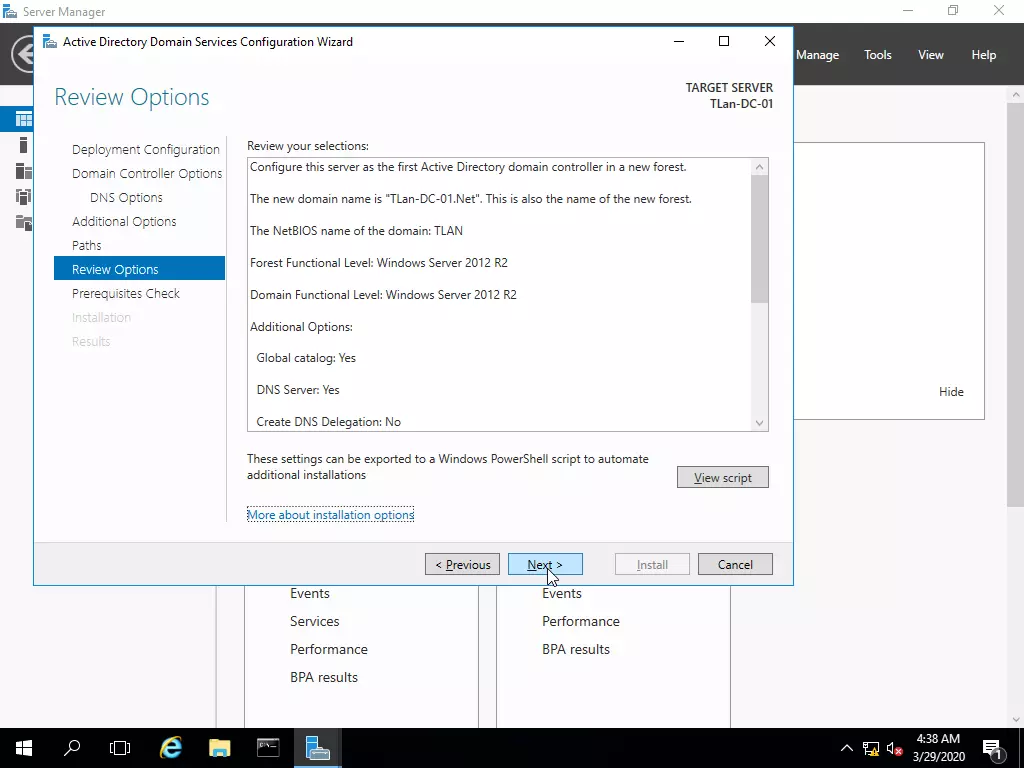The width and height of the screenshot is (1024, 768).
Task: Click the View script button
Action: pos(722,477)
